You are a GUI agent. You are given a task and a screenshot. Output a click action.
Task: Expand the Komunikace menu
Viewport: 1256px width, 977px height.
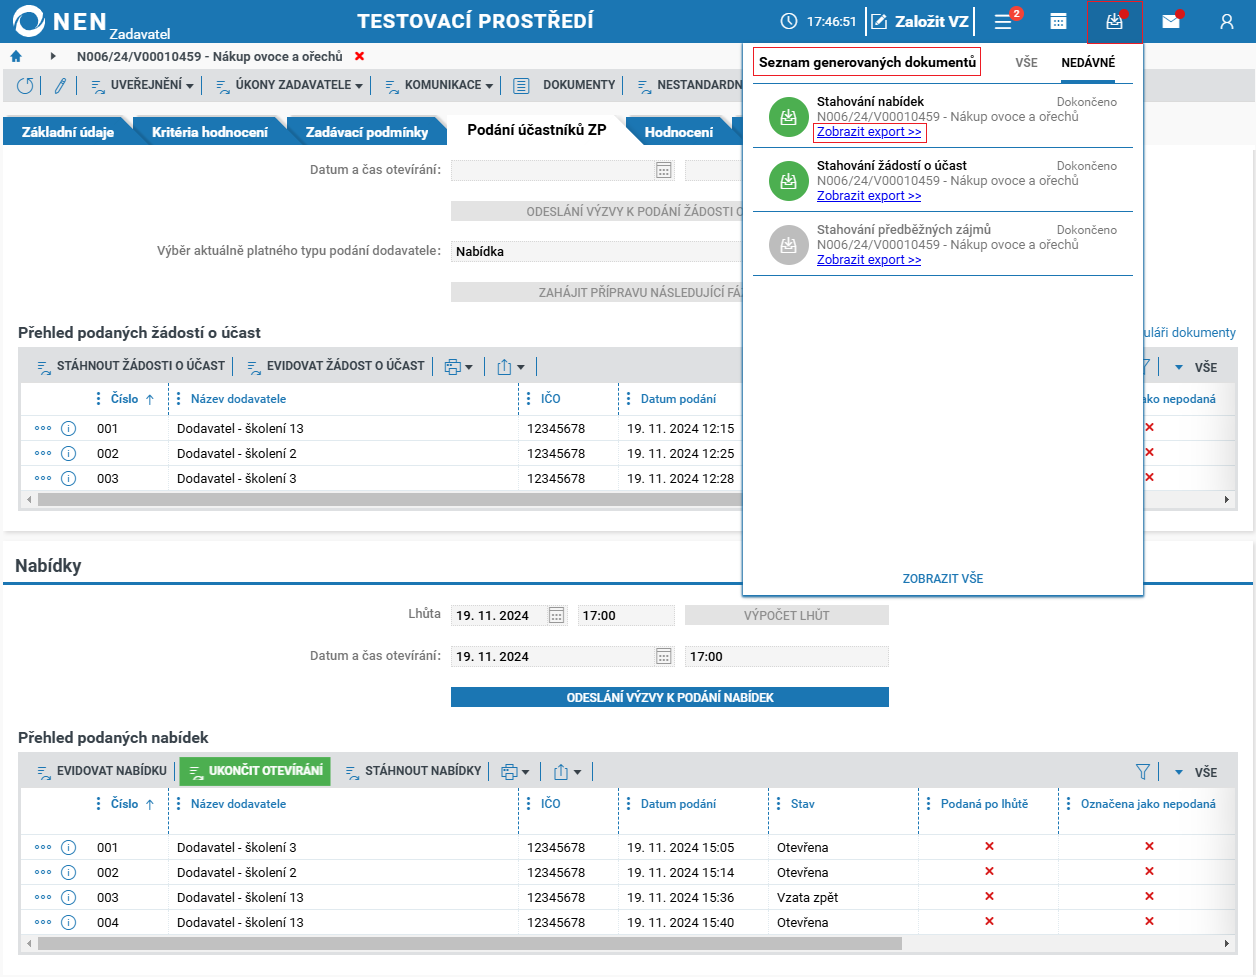(438, 86)
